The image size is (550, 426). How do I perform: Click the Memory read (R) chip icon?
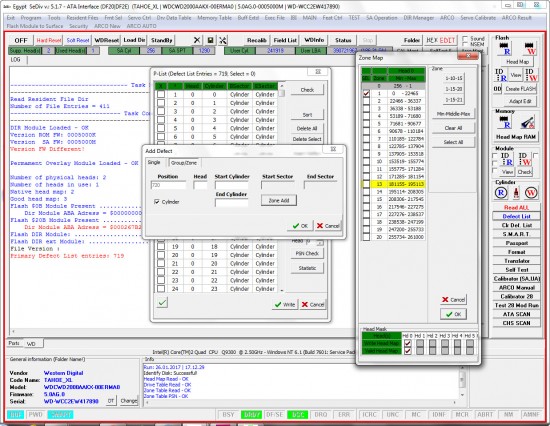[x=505, y=122]
